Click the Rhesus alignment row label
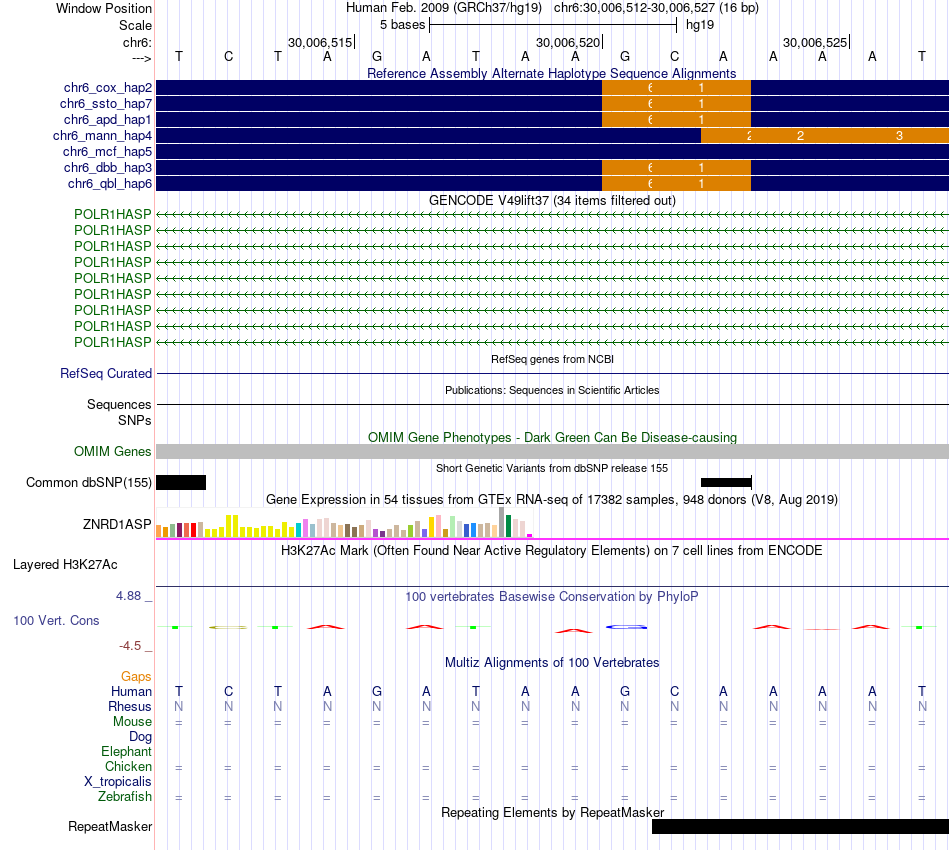 tap(130, 706)
